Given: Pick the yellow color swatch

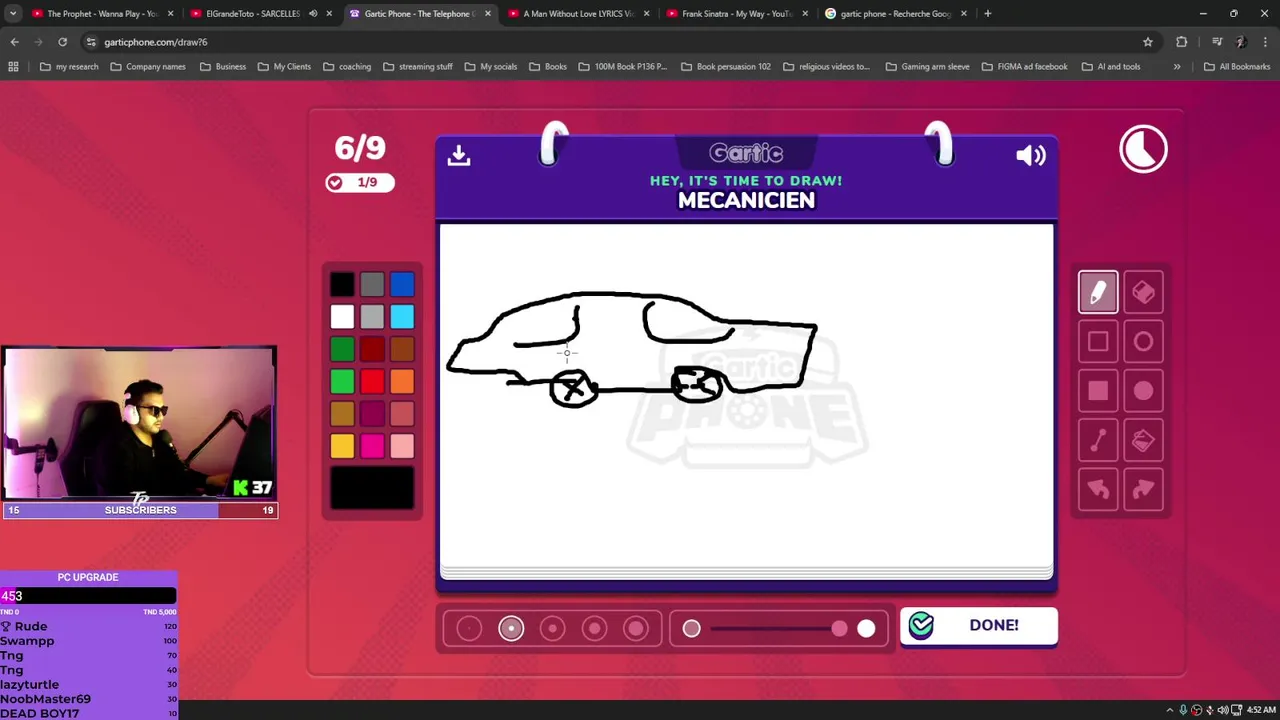Looking at the screenshot, I should [x=342, y=445].
